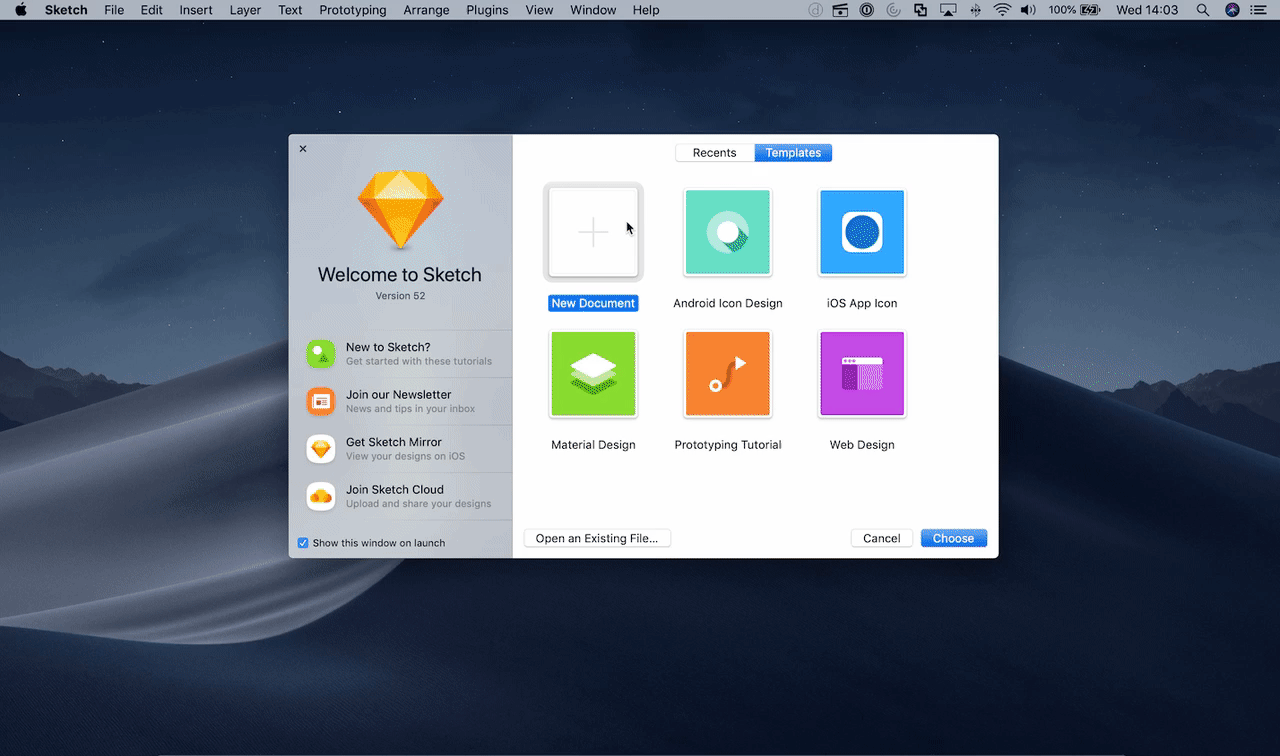Select the Android Icon Design template

(x=728, y=232)
